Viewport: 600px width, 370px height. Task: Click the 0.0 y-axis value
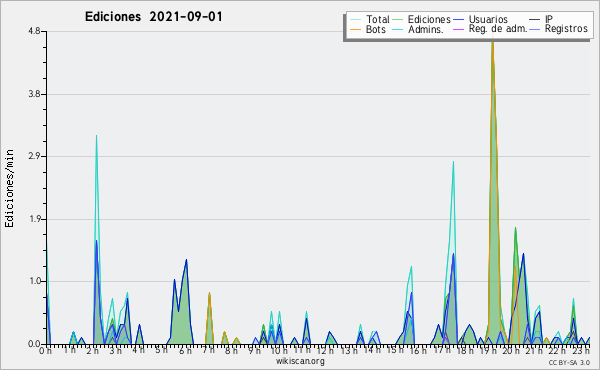34,344
